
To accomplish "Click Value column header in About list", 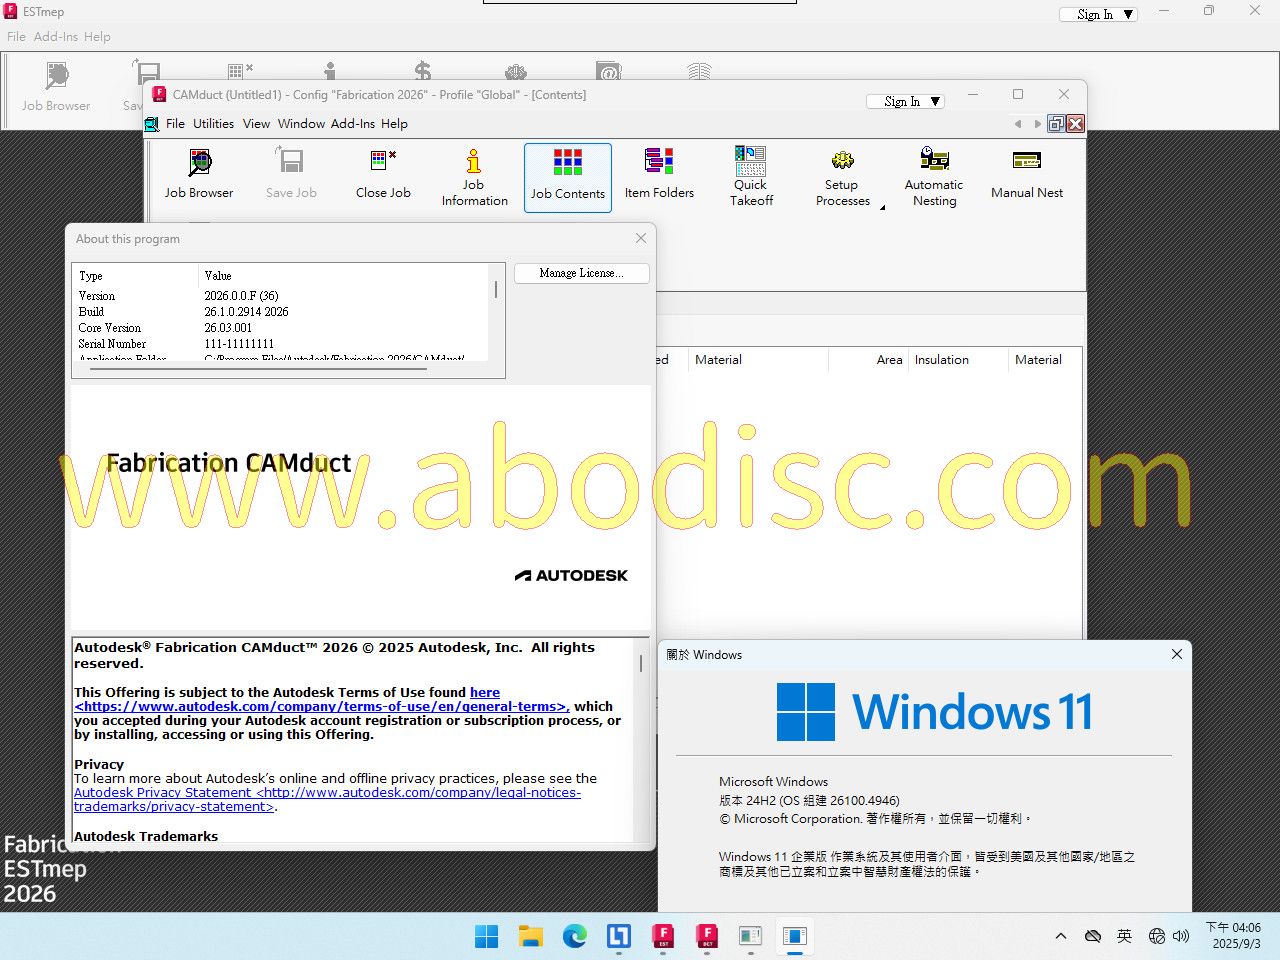I will [x=343, y=276].
